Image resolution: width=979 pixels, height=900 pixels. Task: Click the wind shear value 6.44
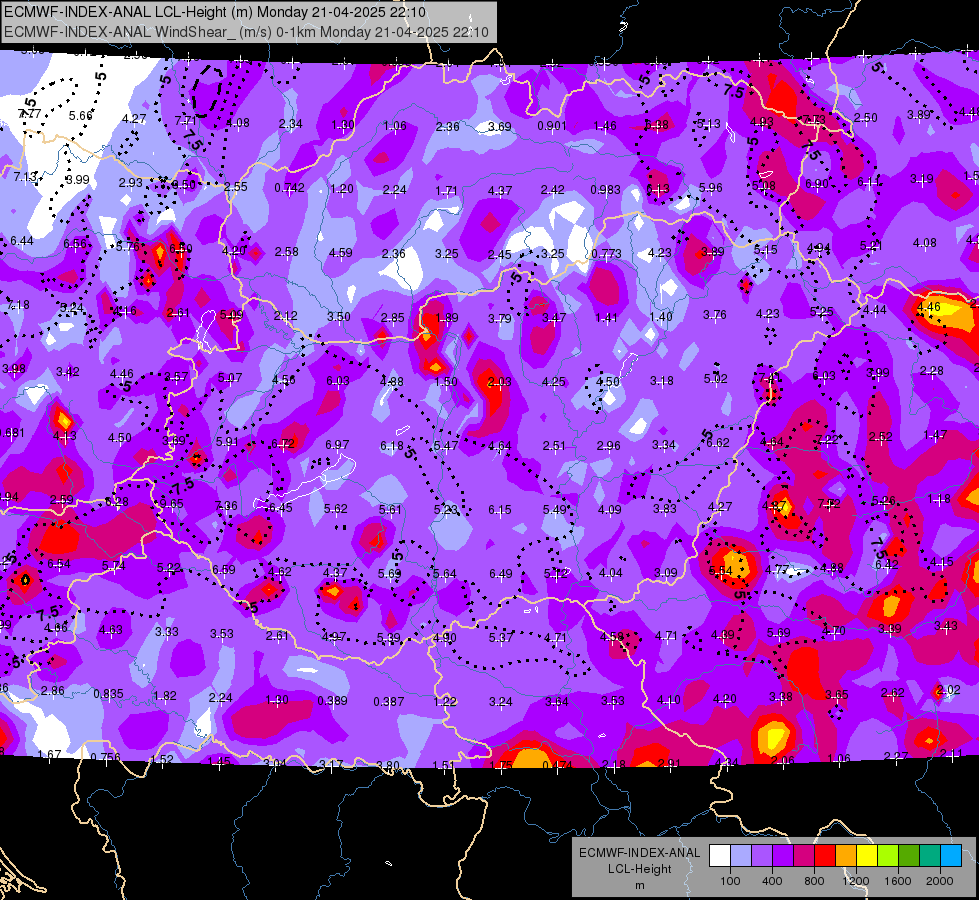(x=22, y=241)
